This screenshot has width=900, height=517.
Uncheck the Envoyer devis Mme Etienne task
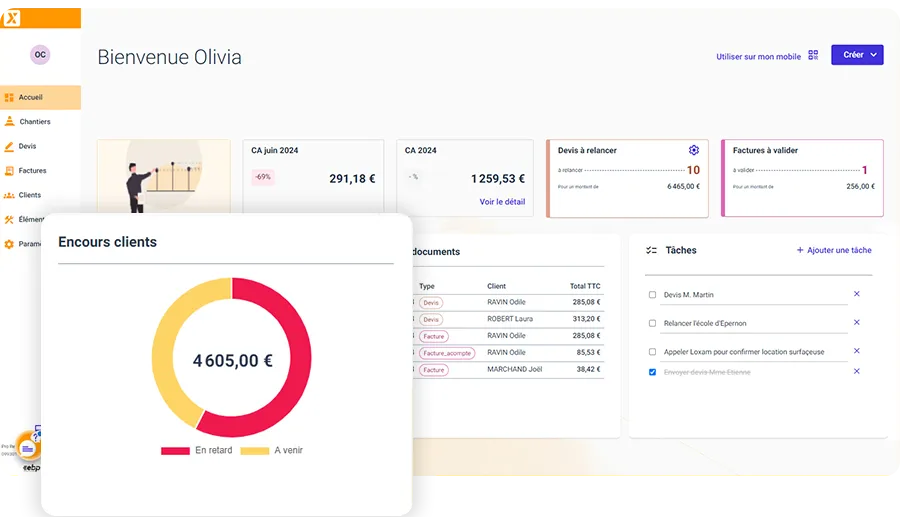point(653,372)
